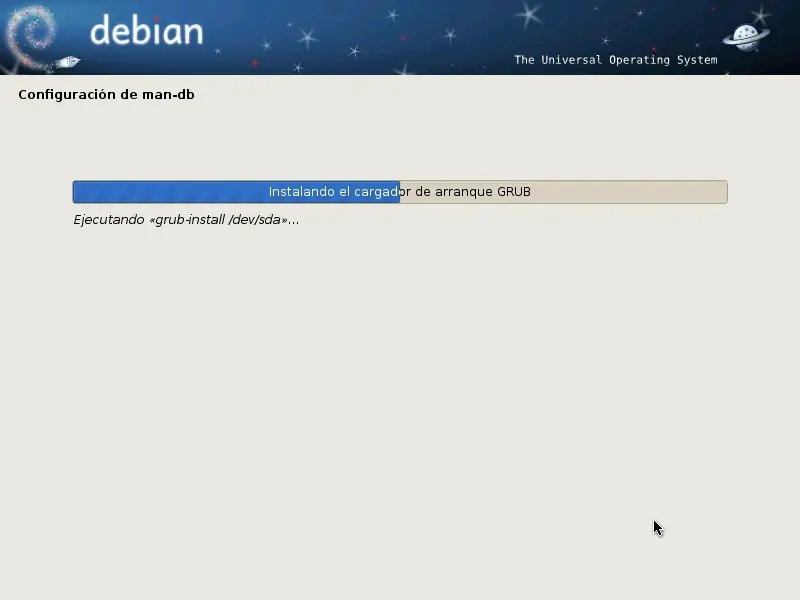
Task: Click the planet icon in the banner
Action: click(x=746, y=38)
